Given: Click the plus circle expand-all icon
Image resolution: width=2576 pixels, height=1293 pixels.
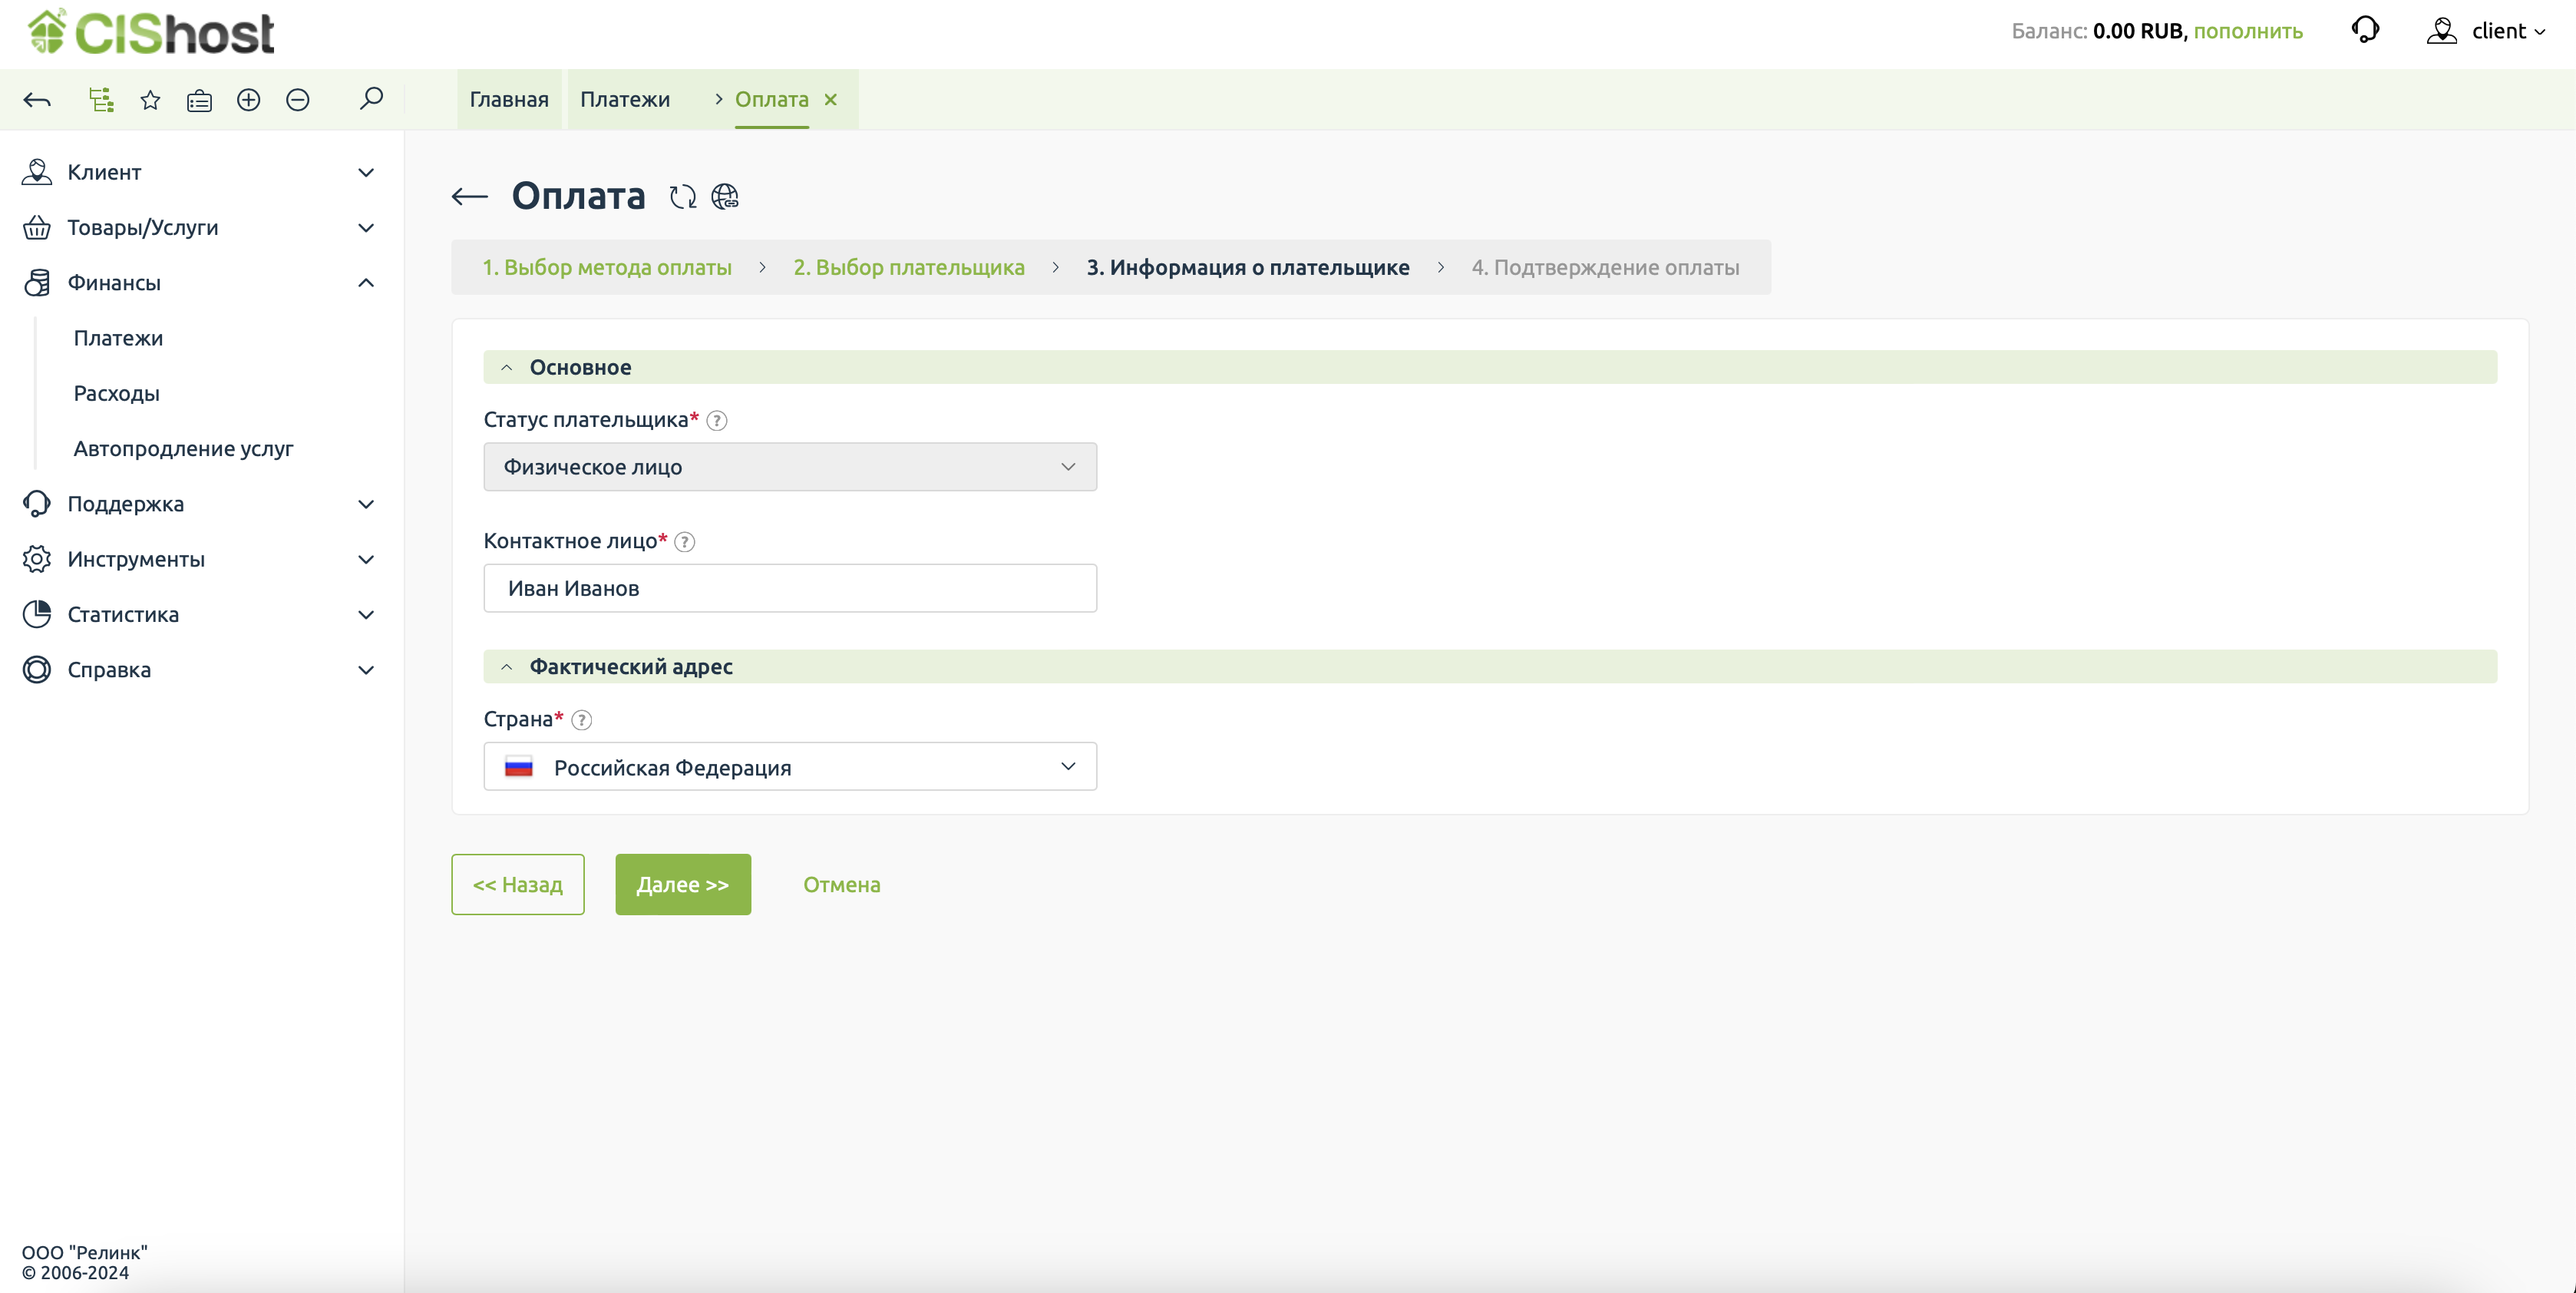Looking at the screenshot, I should pyautogui.click(x=248, y=99).
